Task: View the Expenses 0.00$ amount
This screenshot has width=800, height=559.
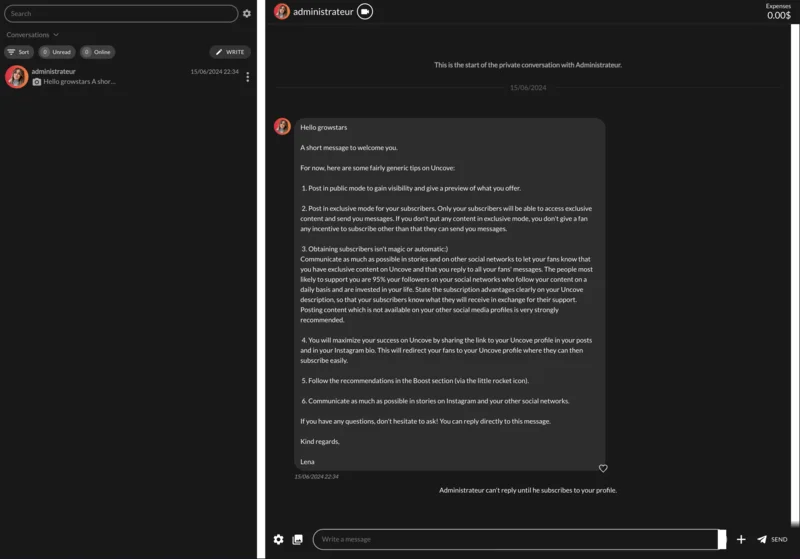Action: point(779,12)
